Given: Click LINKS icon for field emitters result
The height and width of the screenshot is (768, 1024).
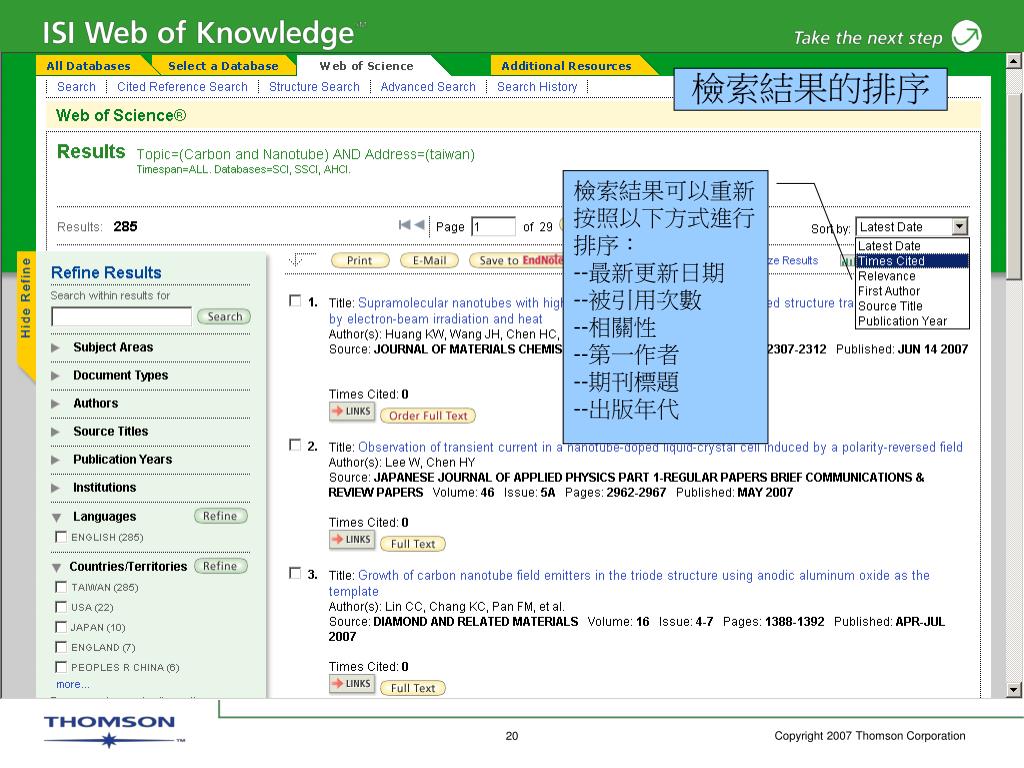Looking at the screenshot, I should [351, 684].
